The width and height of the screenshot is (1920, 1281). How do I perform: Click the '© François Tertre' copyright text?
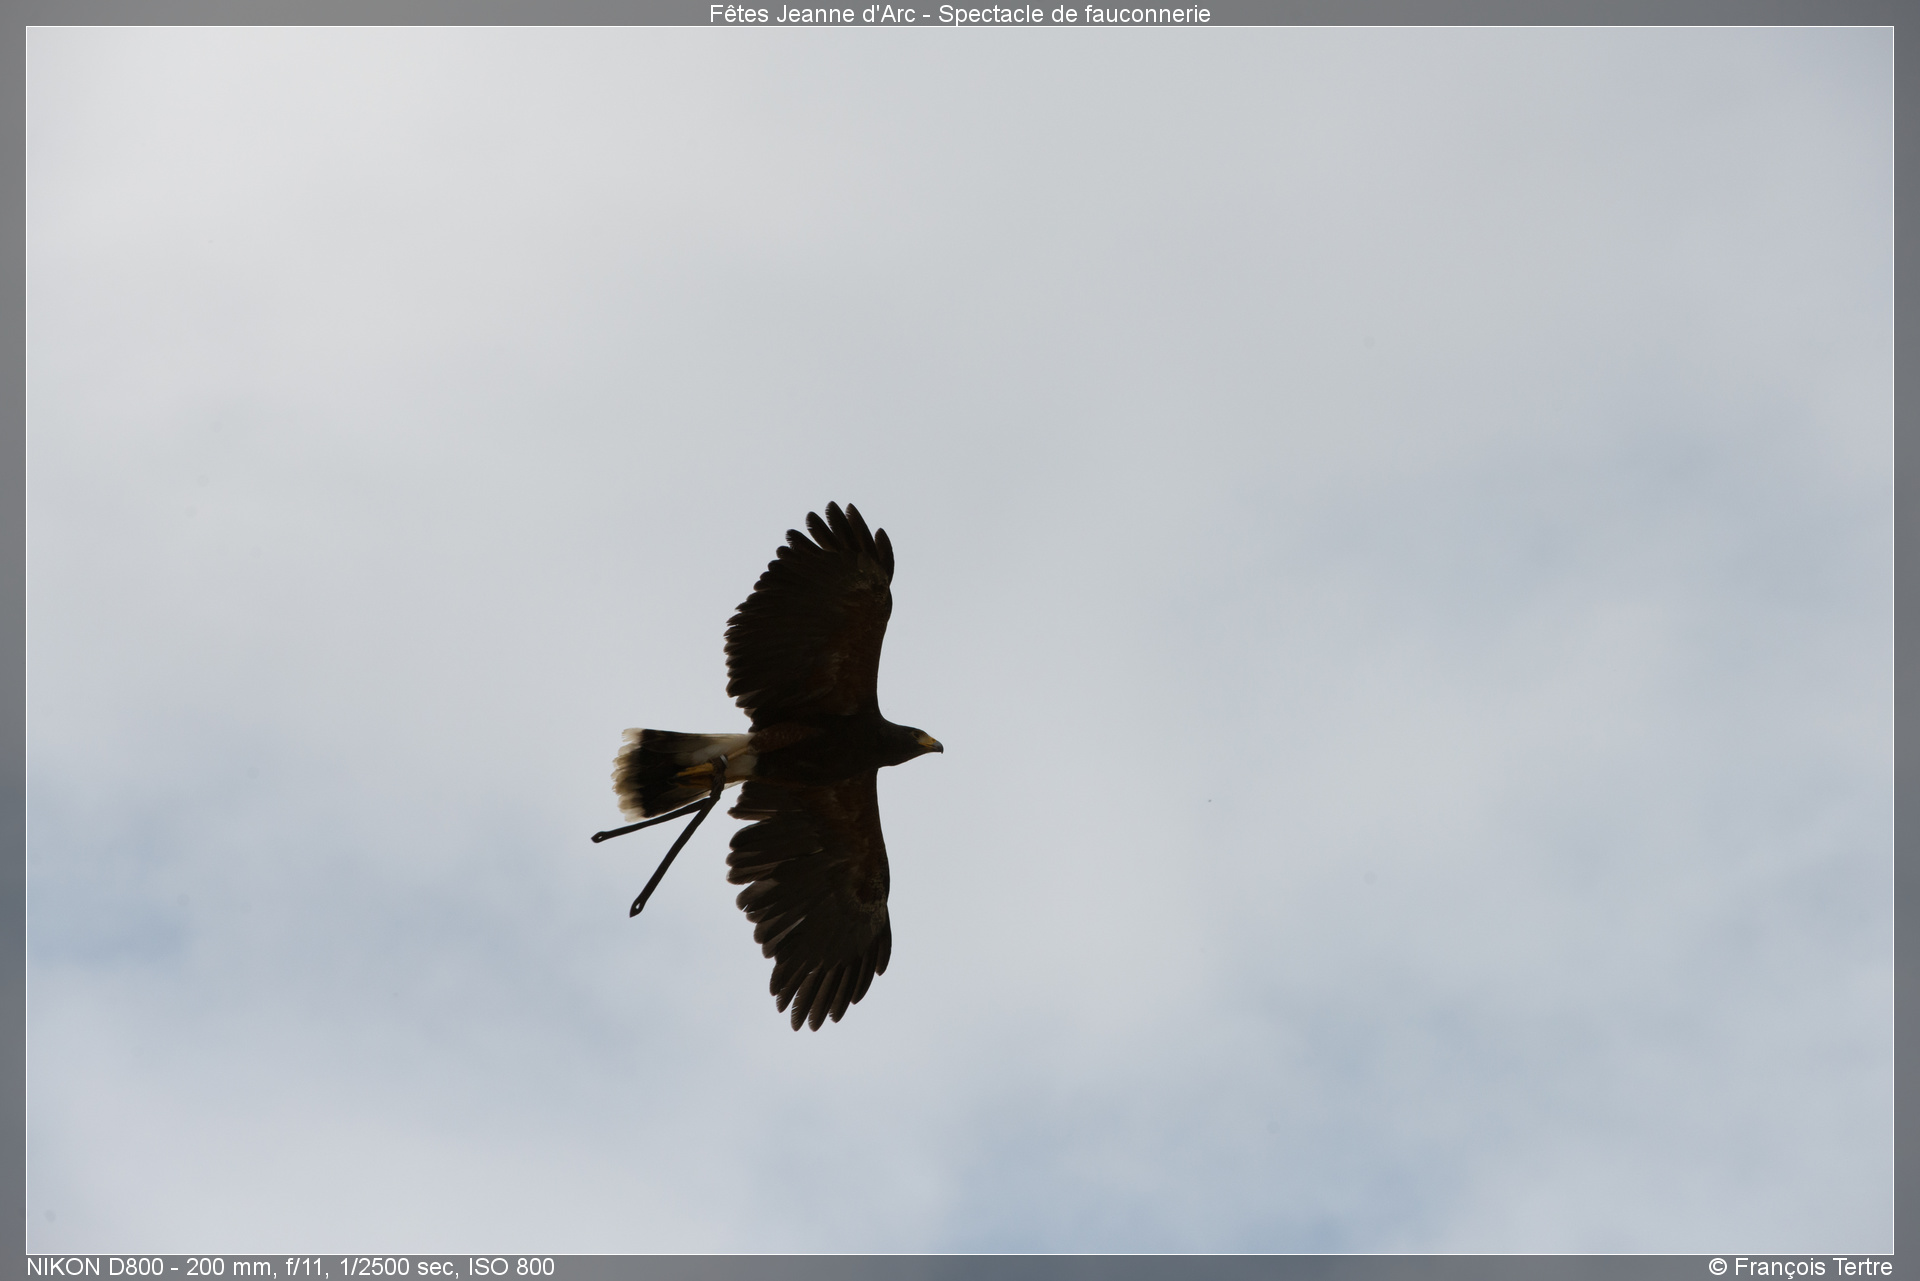pos(1800,1267)
